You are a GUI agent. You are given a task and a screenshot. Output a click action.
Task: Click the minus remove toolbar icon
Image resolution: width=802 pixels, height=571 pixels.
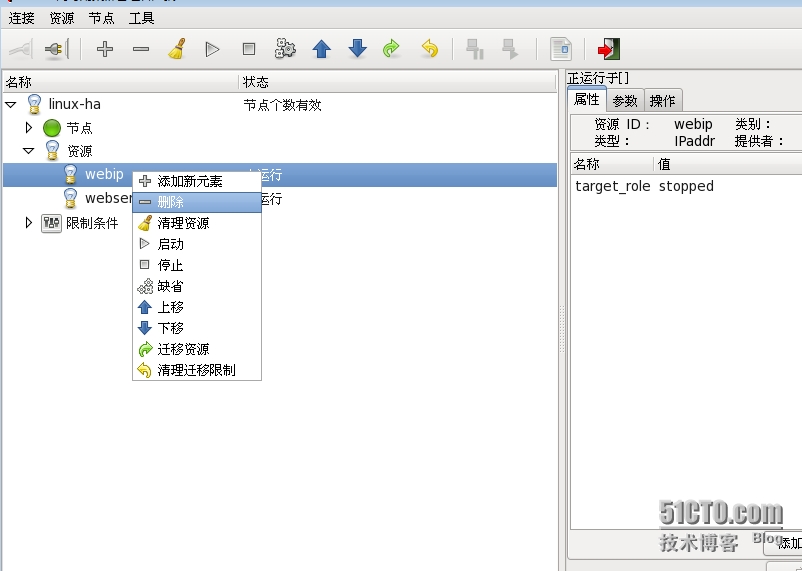click(x=141, y=49)
